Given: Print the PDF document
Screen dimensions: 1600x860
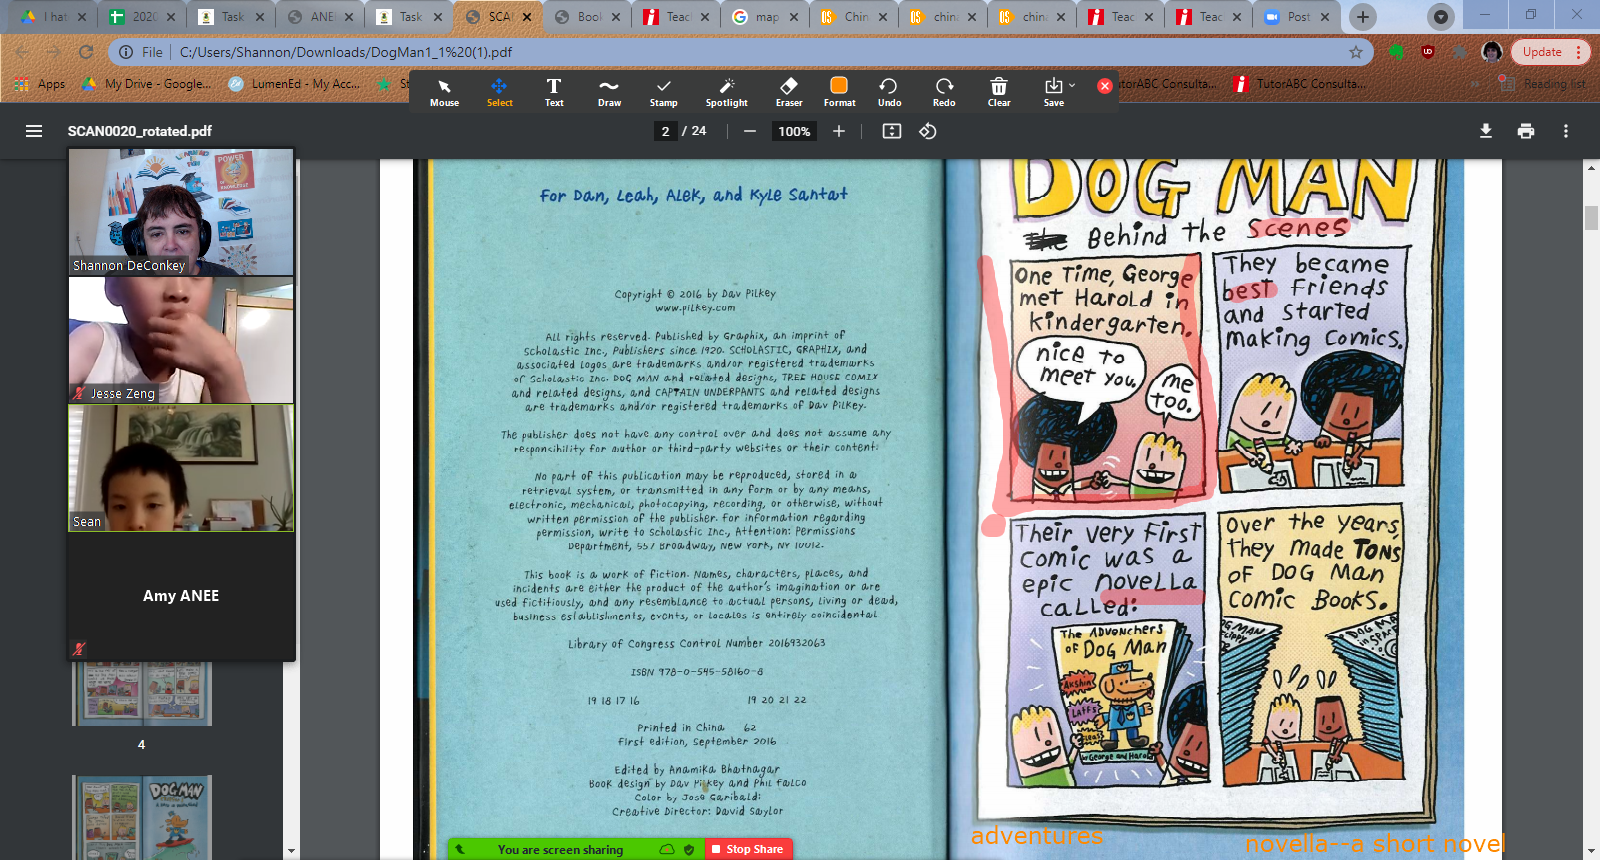Looking at the screenshot, I should (1526, 131).
